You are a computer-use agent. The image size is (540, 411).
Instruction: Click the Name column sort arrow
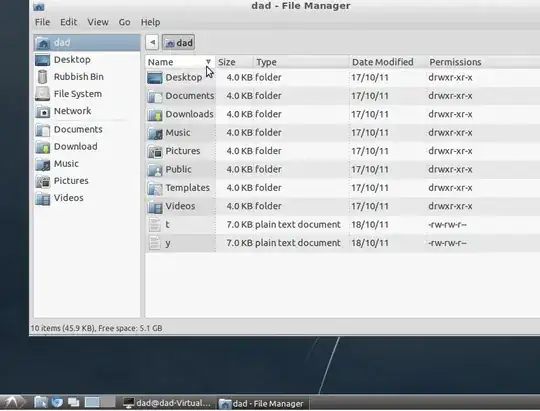208,62
